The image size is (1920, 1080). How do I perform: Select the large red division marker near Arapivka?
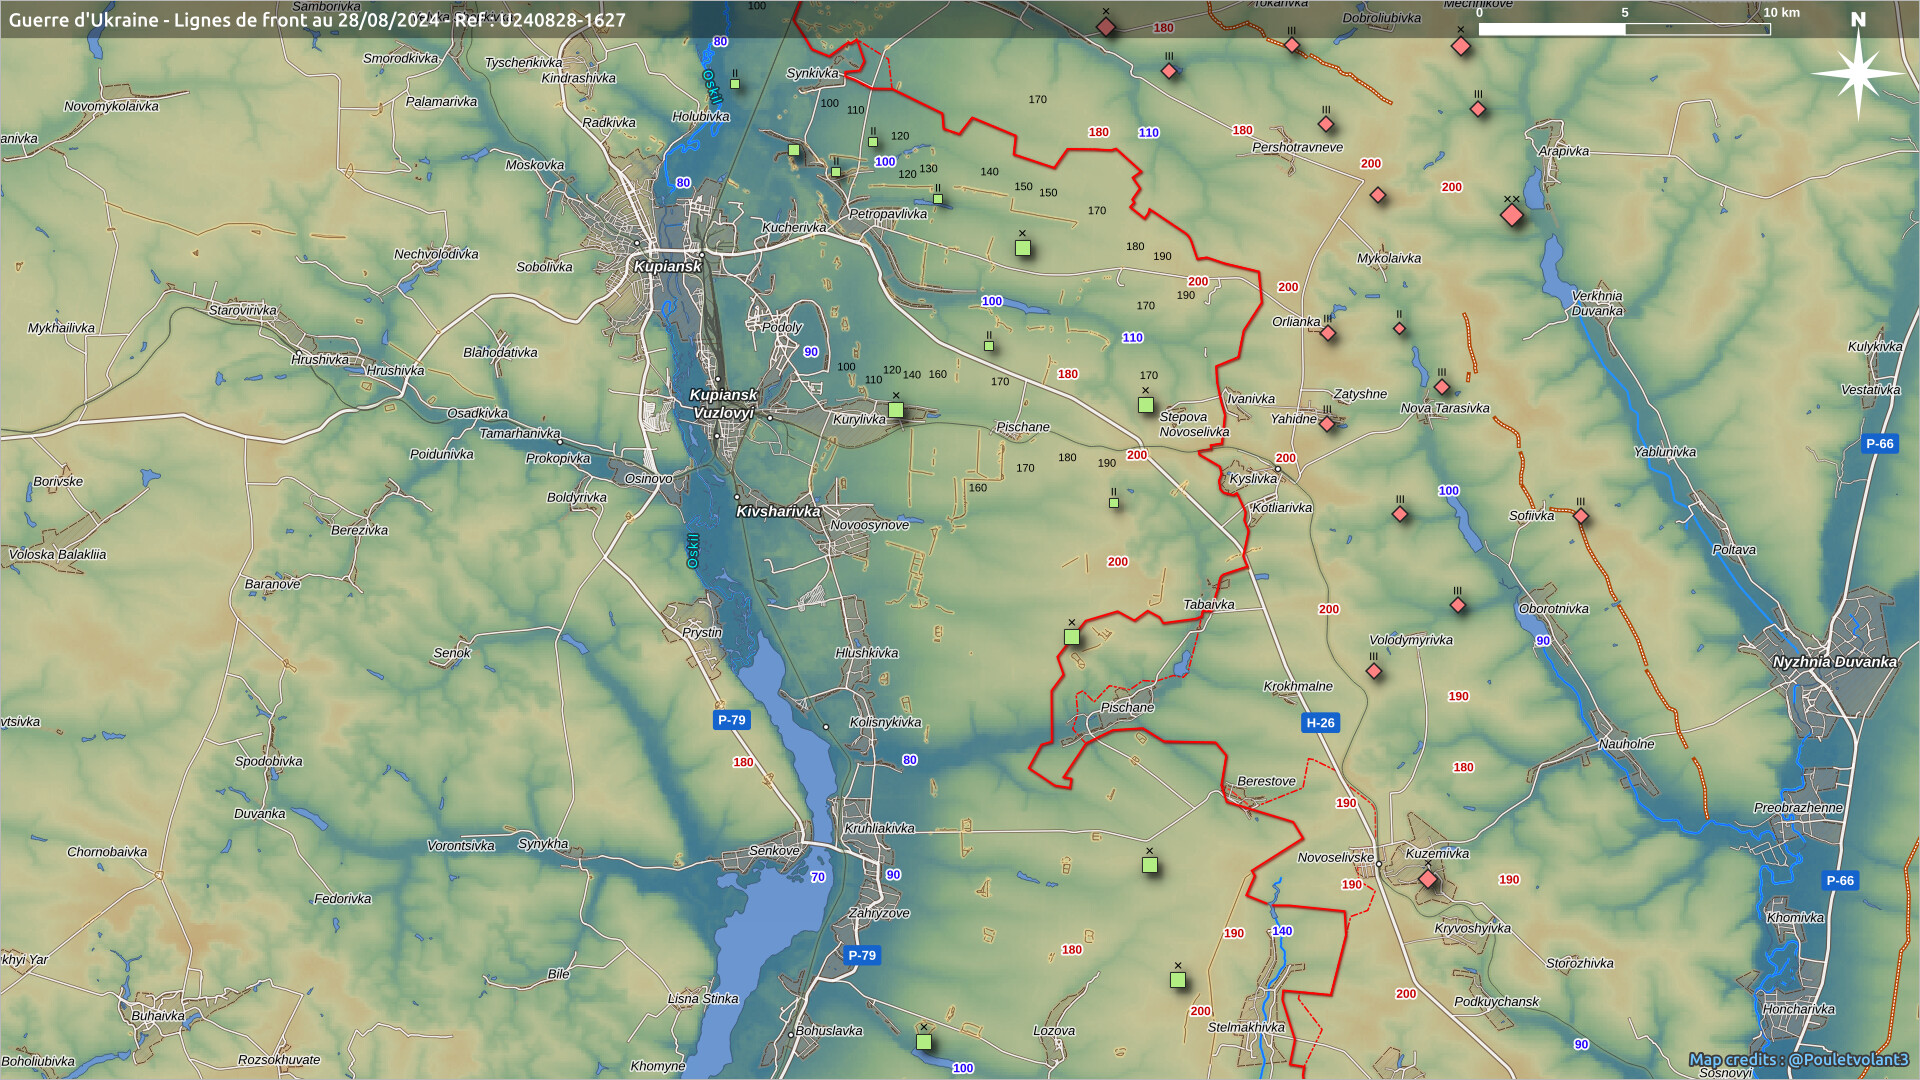pyautogui.click(x=1512, y=215)
